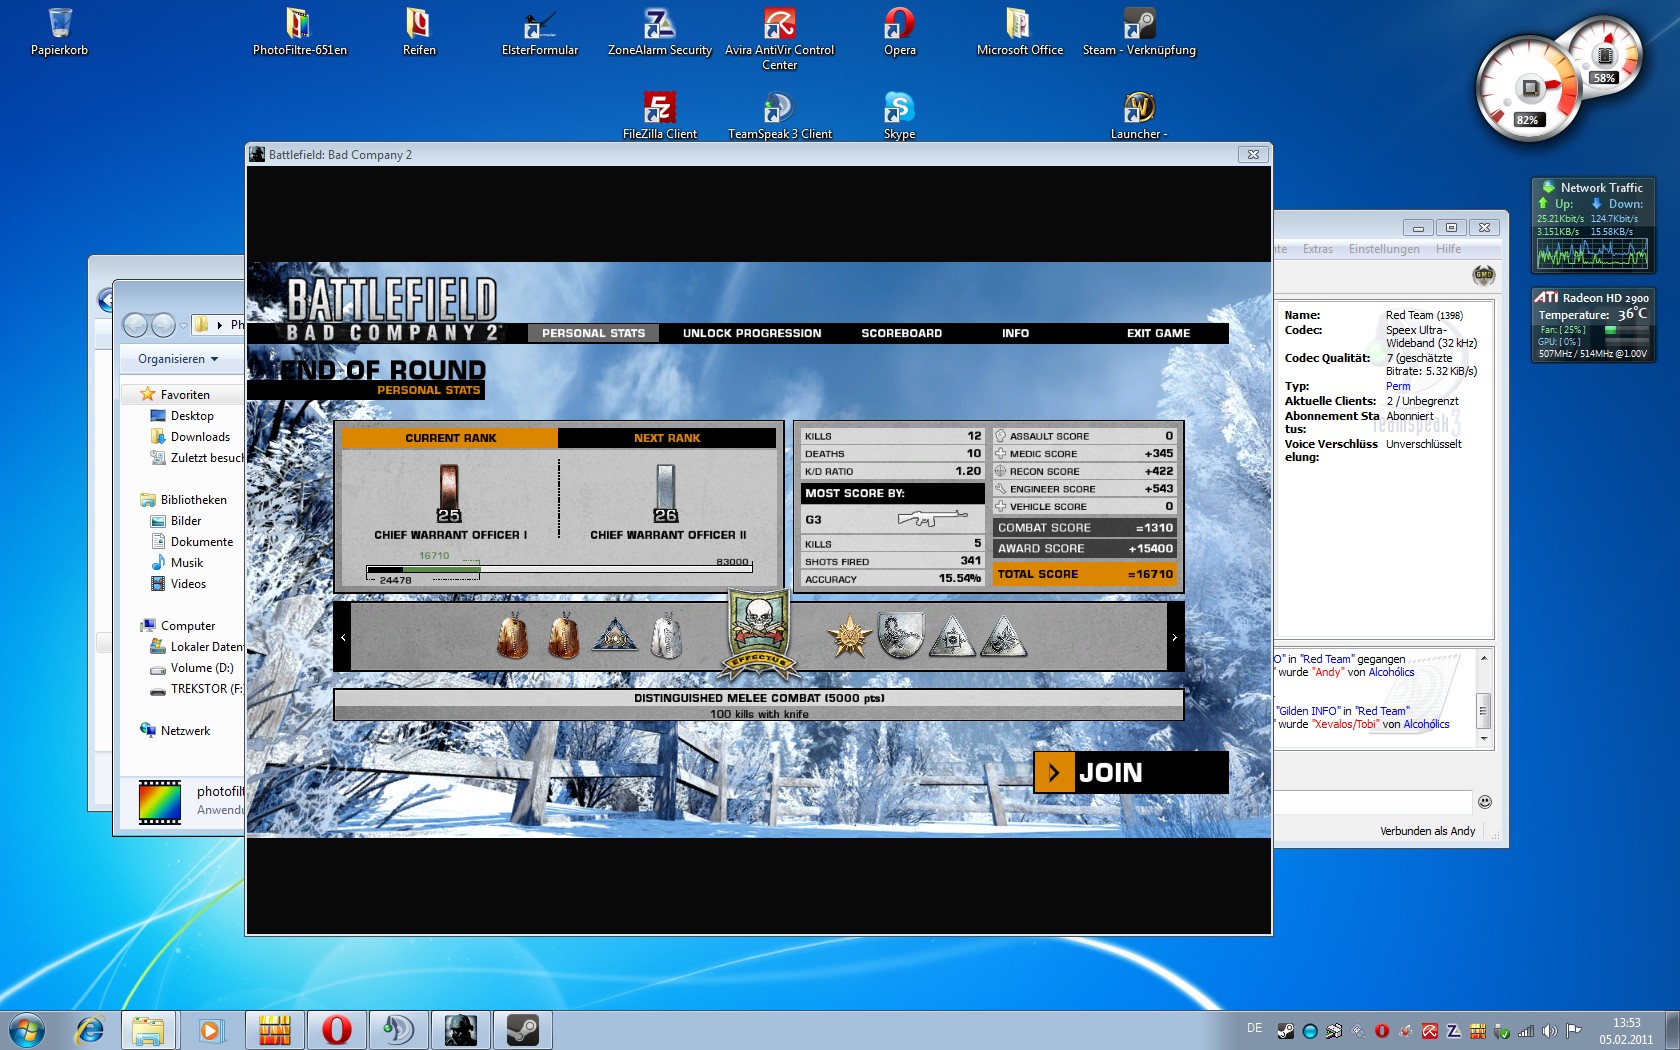This screenshot has width=1680, height=1050.
Task: Open the INFO tab
Action: (1015, 333)
